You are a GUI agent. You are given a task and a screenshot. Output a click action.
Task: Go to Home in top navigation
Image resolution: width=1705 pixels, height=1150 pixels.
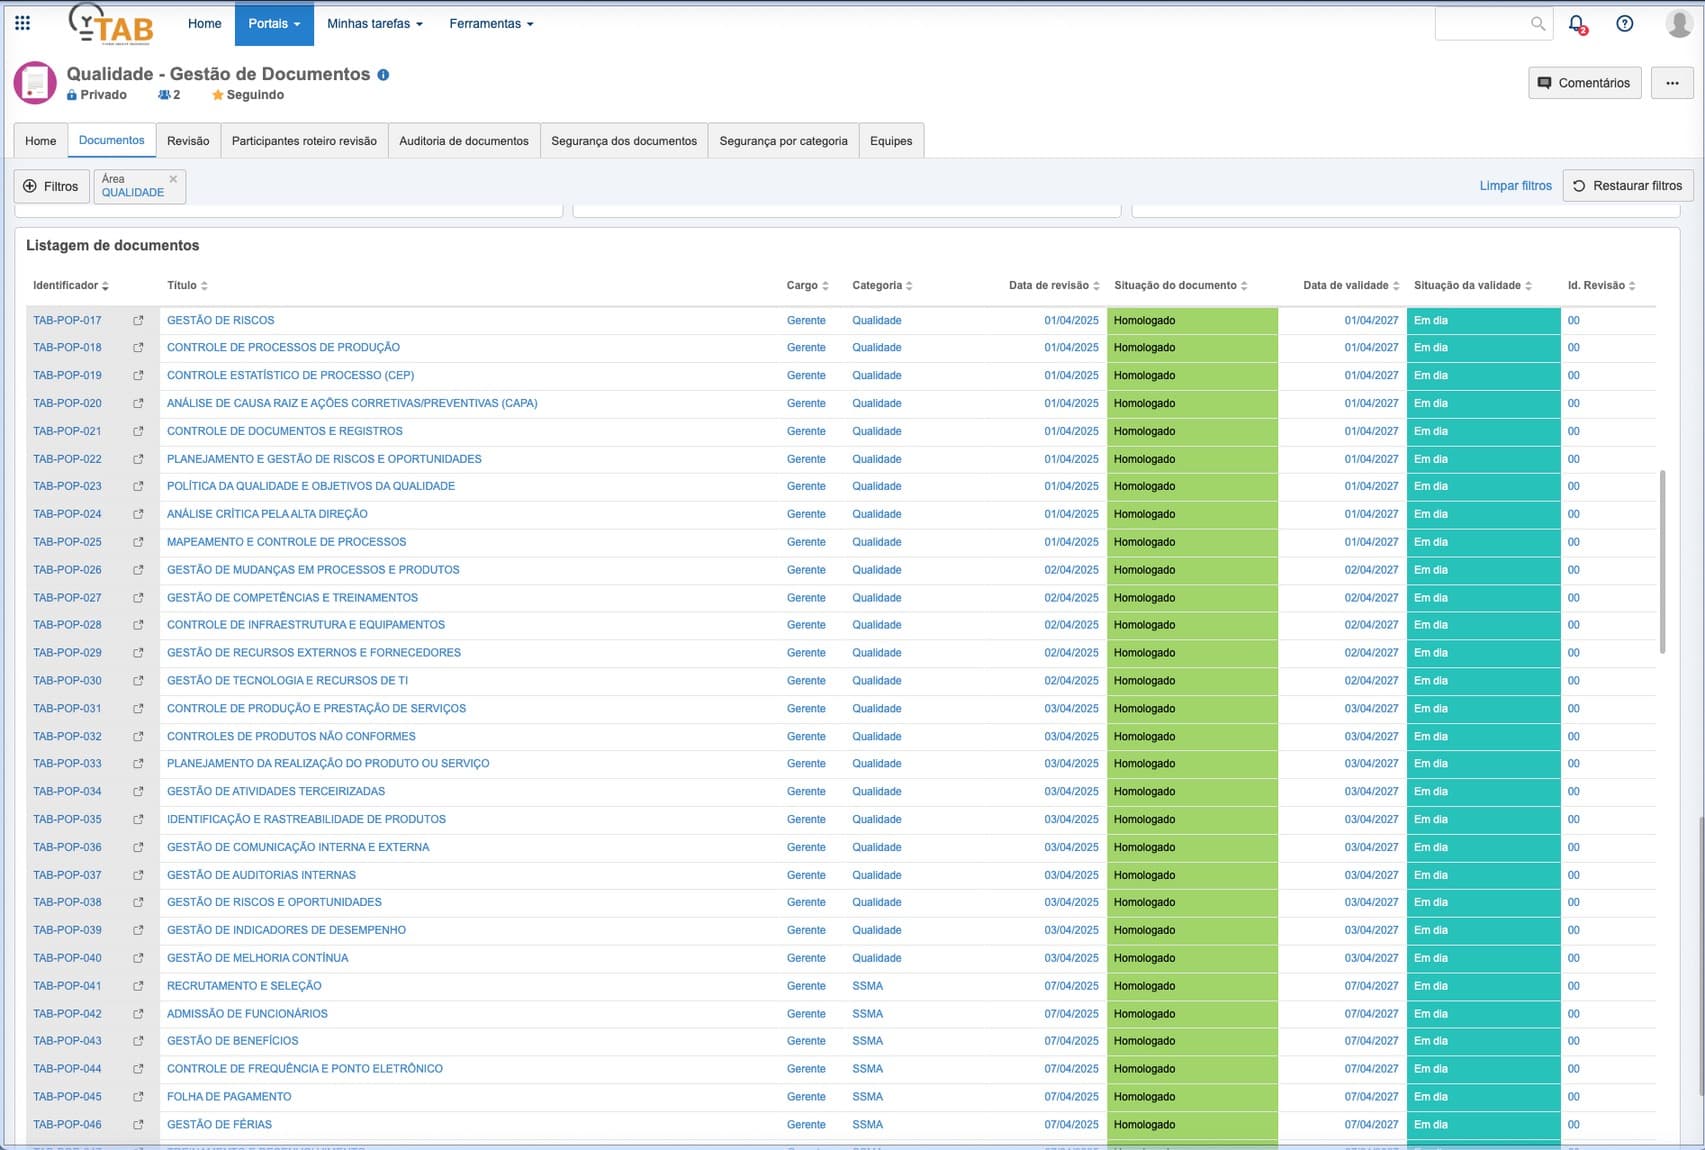pyautogui.click(x=204, y=23)
